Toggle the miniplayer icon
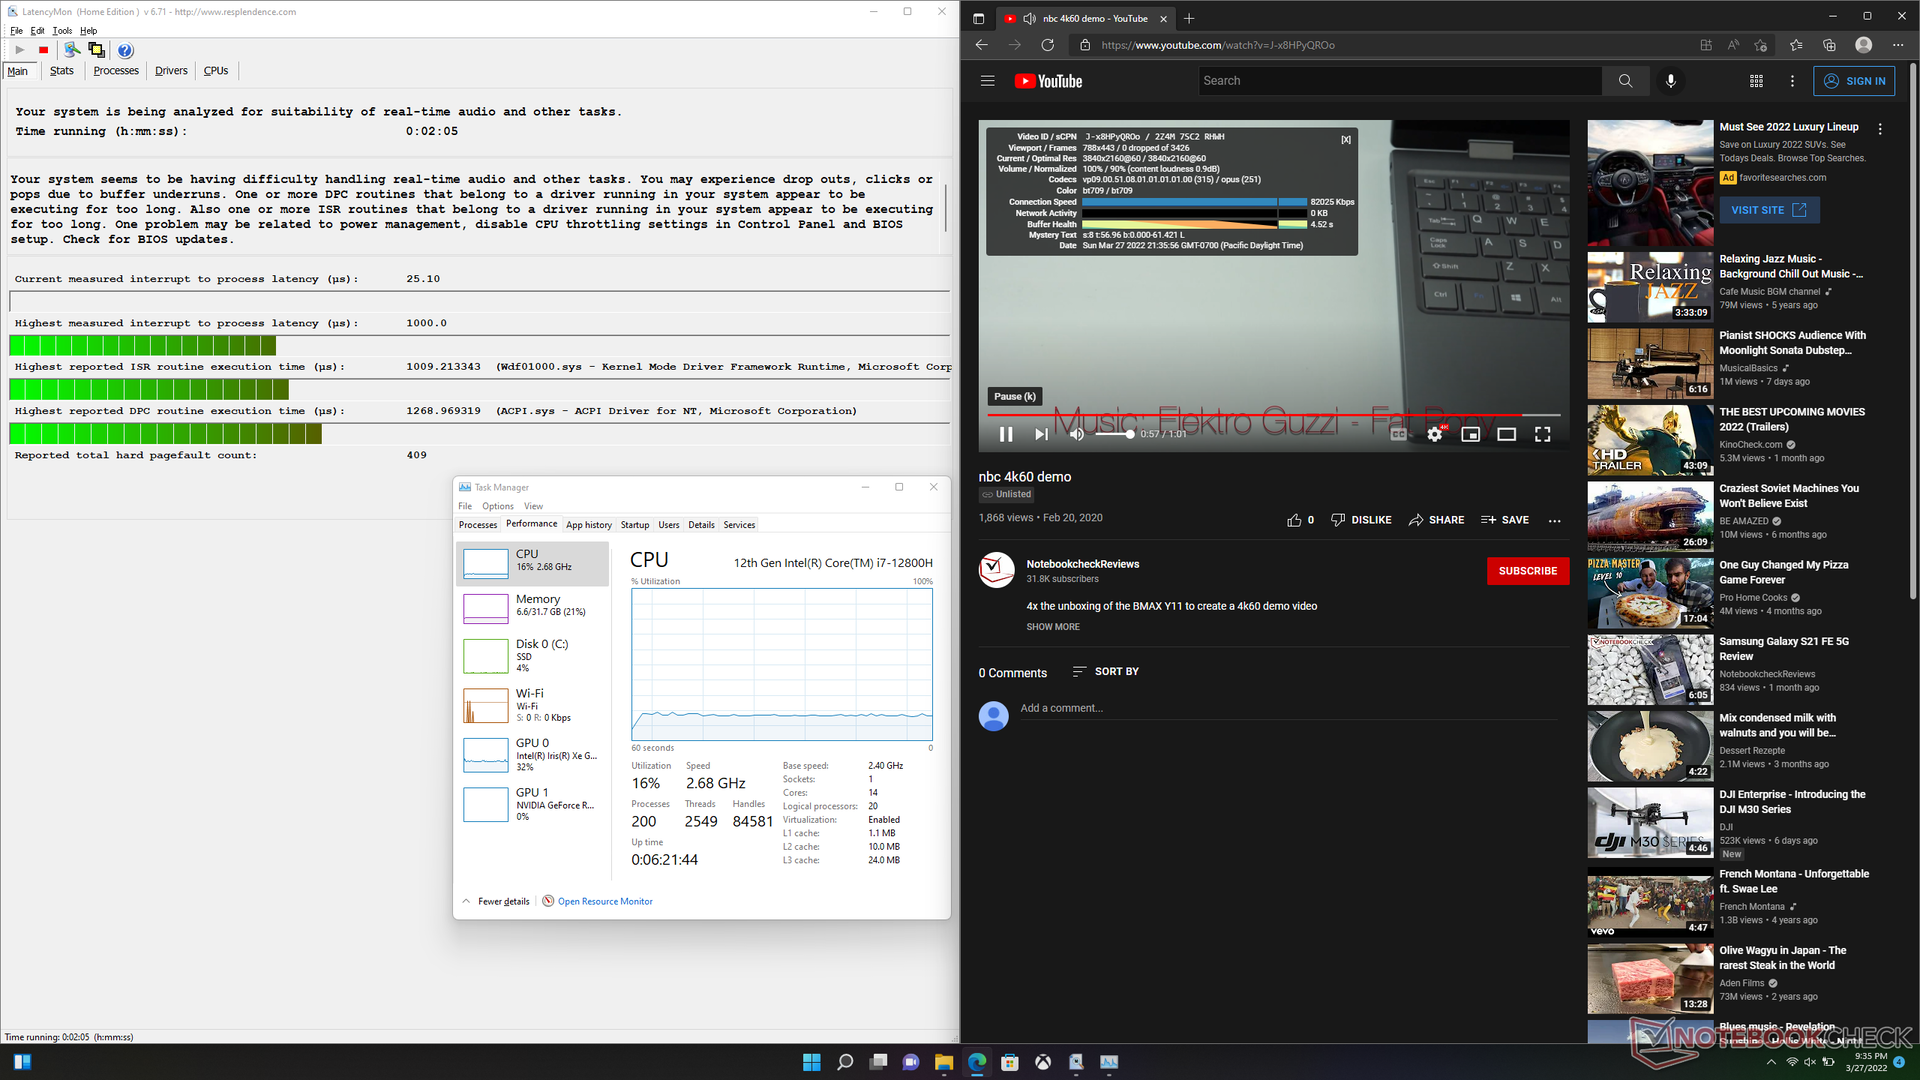 [x=1470, y=434]
